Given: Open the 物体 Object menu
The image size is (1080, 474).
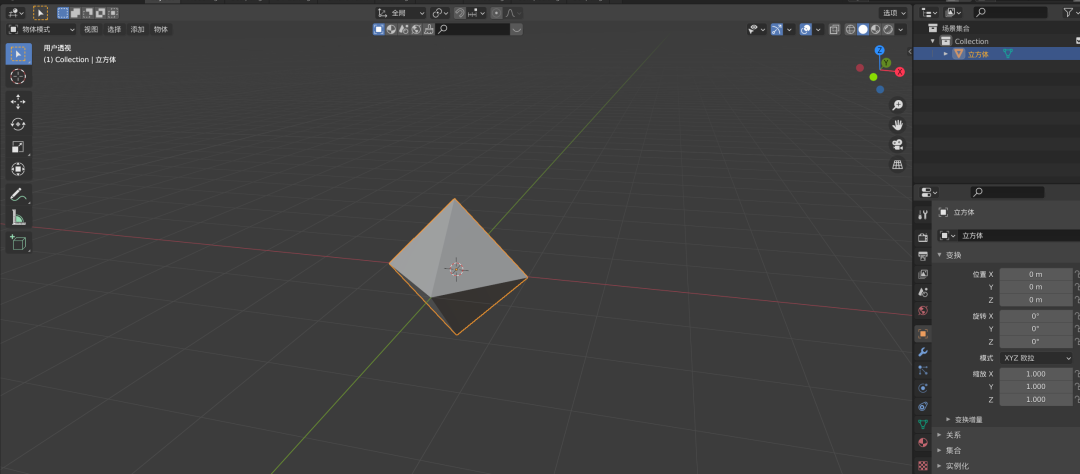Looking at the screenshot, I should [x=160, y=30].
